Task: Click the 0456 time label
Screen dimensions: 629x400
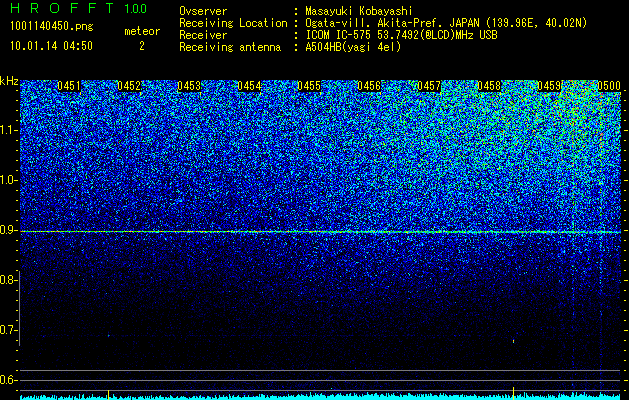Action: [369, 86]
